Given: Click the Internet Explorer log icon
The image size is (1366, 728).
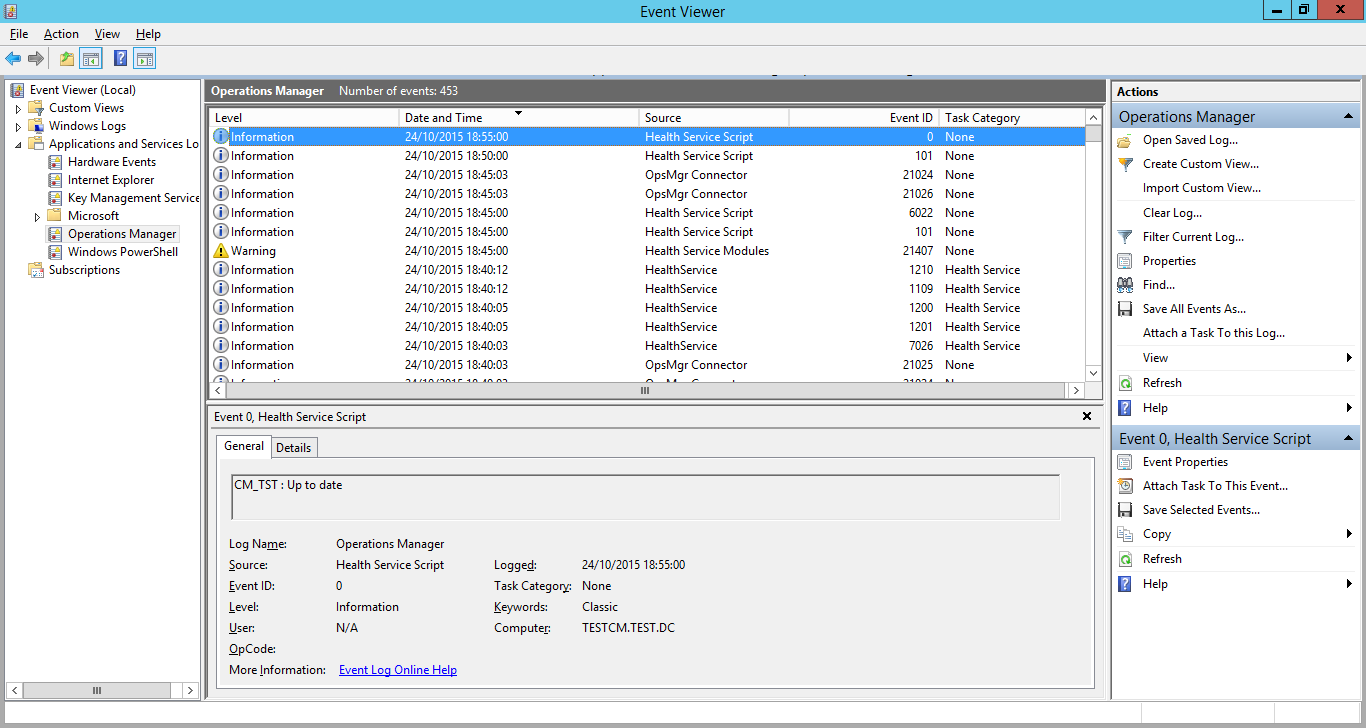Looking at the screenshot, I should pyautogui.click(x=56, y=180).
